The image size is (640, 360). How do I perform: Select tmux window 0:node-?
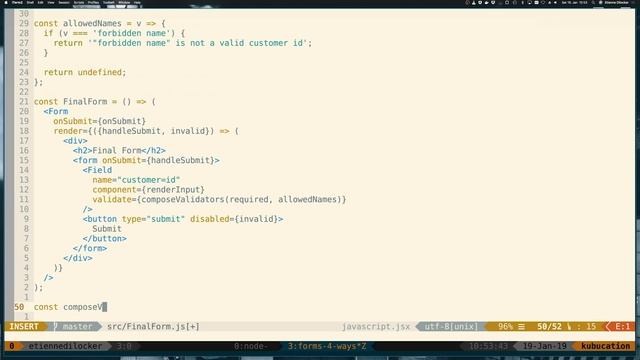[251, 346]
